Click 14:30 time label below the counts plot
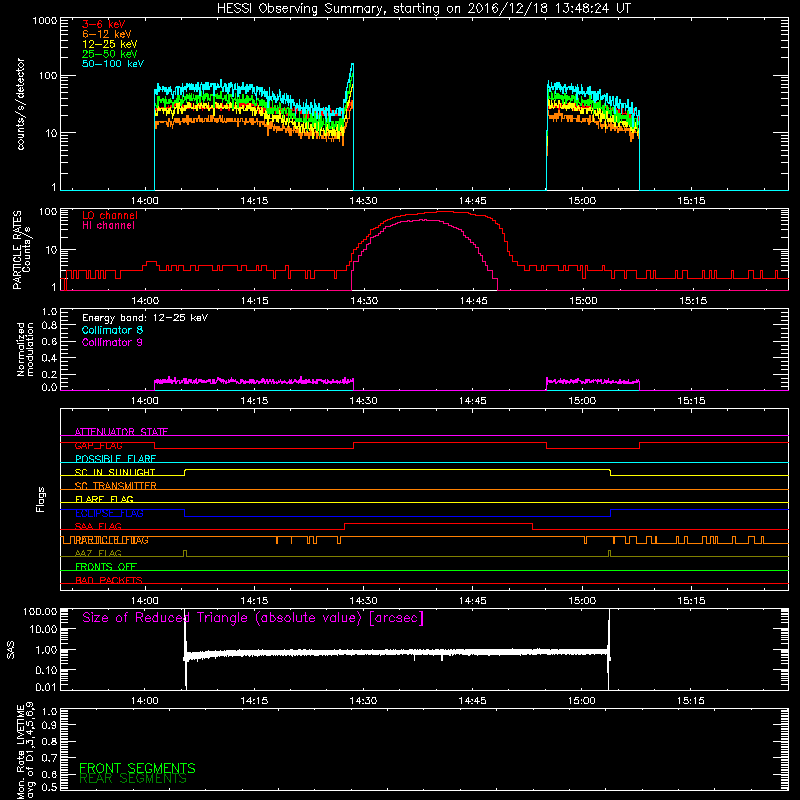This screenshot has height=800, width=800. 363,201
